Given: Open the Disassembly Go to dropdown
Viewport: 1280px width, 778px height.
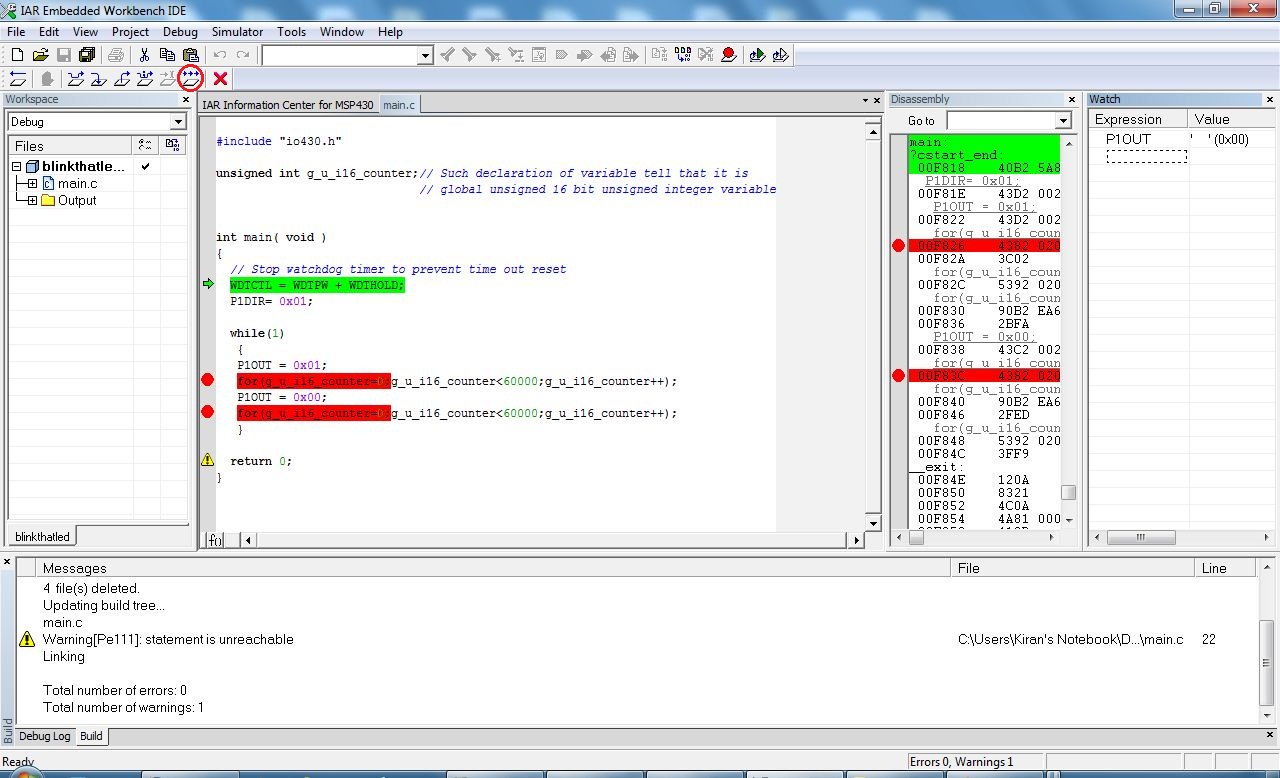Looking at the screenshot, I should [1063, 121].
